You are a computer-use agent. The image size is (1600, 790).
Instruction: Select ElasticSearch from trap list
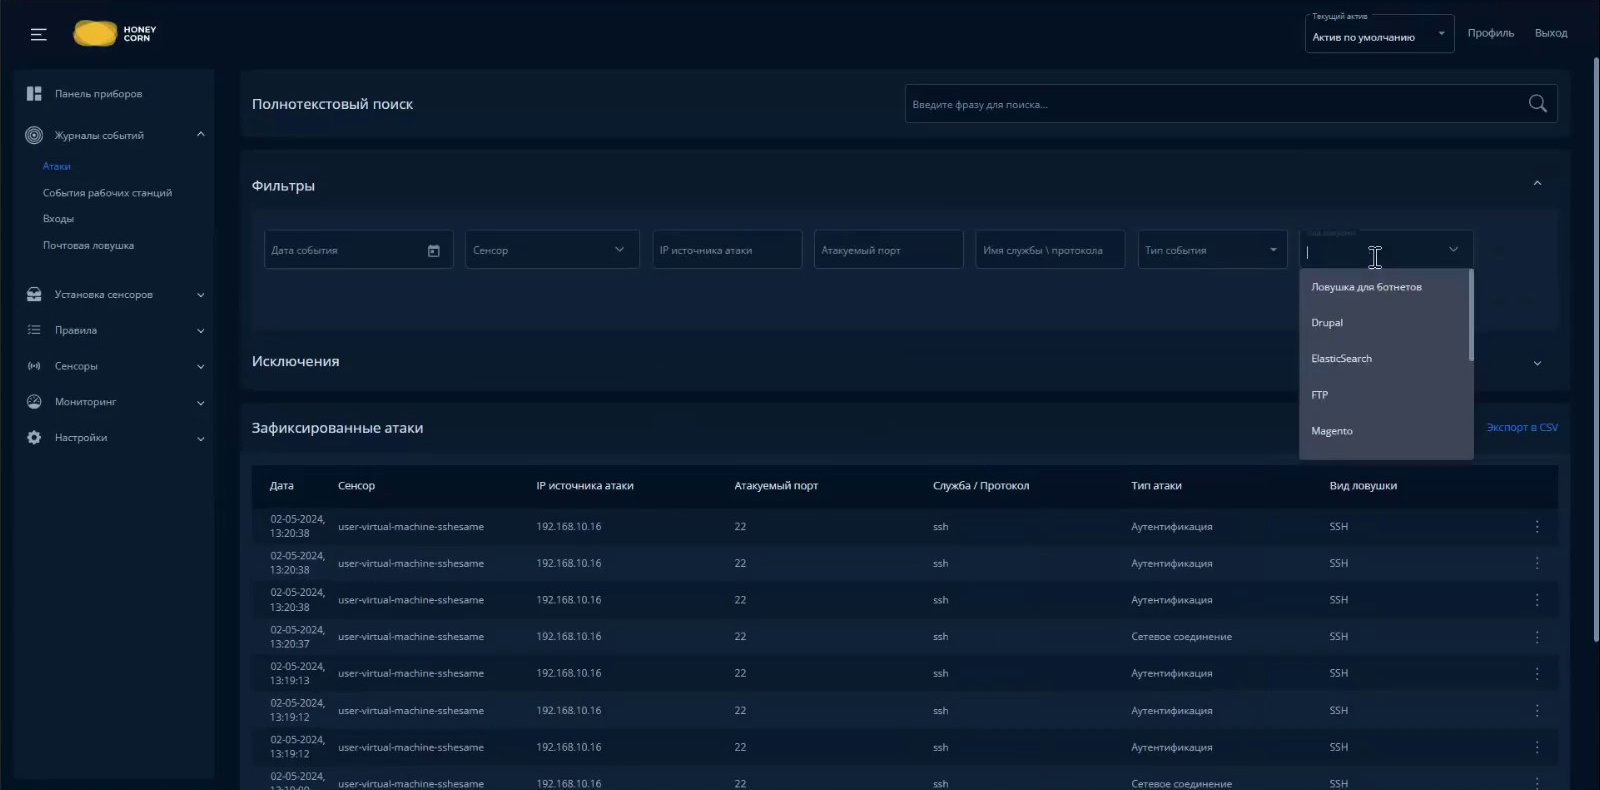(1384, 359)
